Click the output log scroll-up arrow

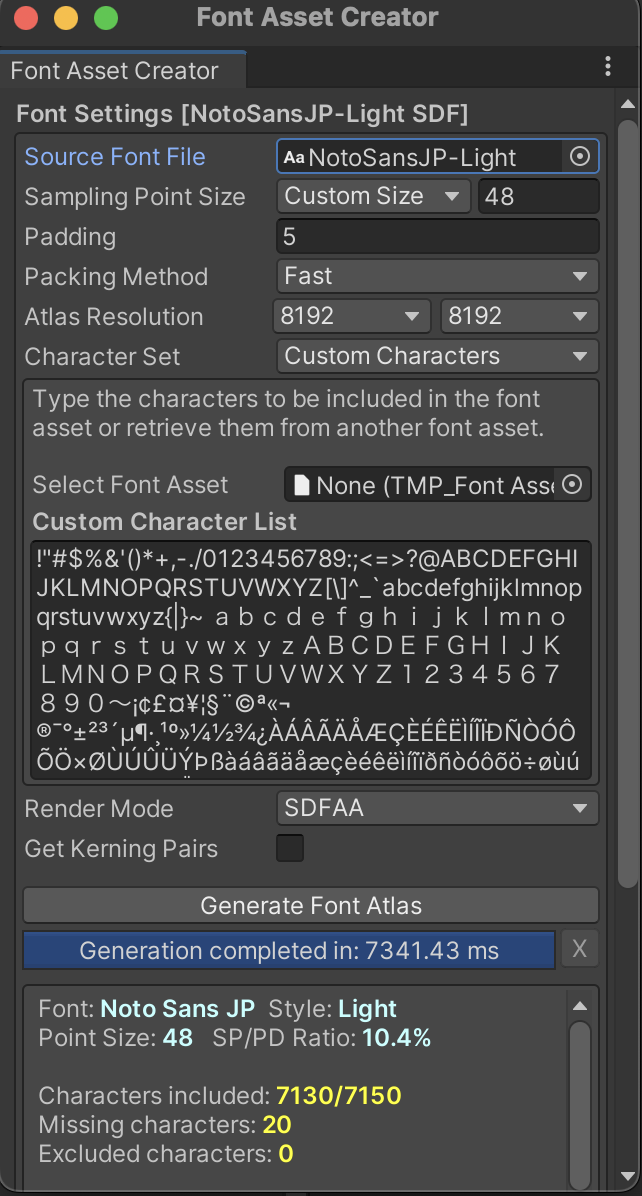coord(580,1006)
